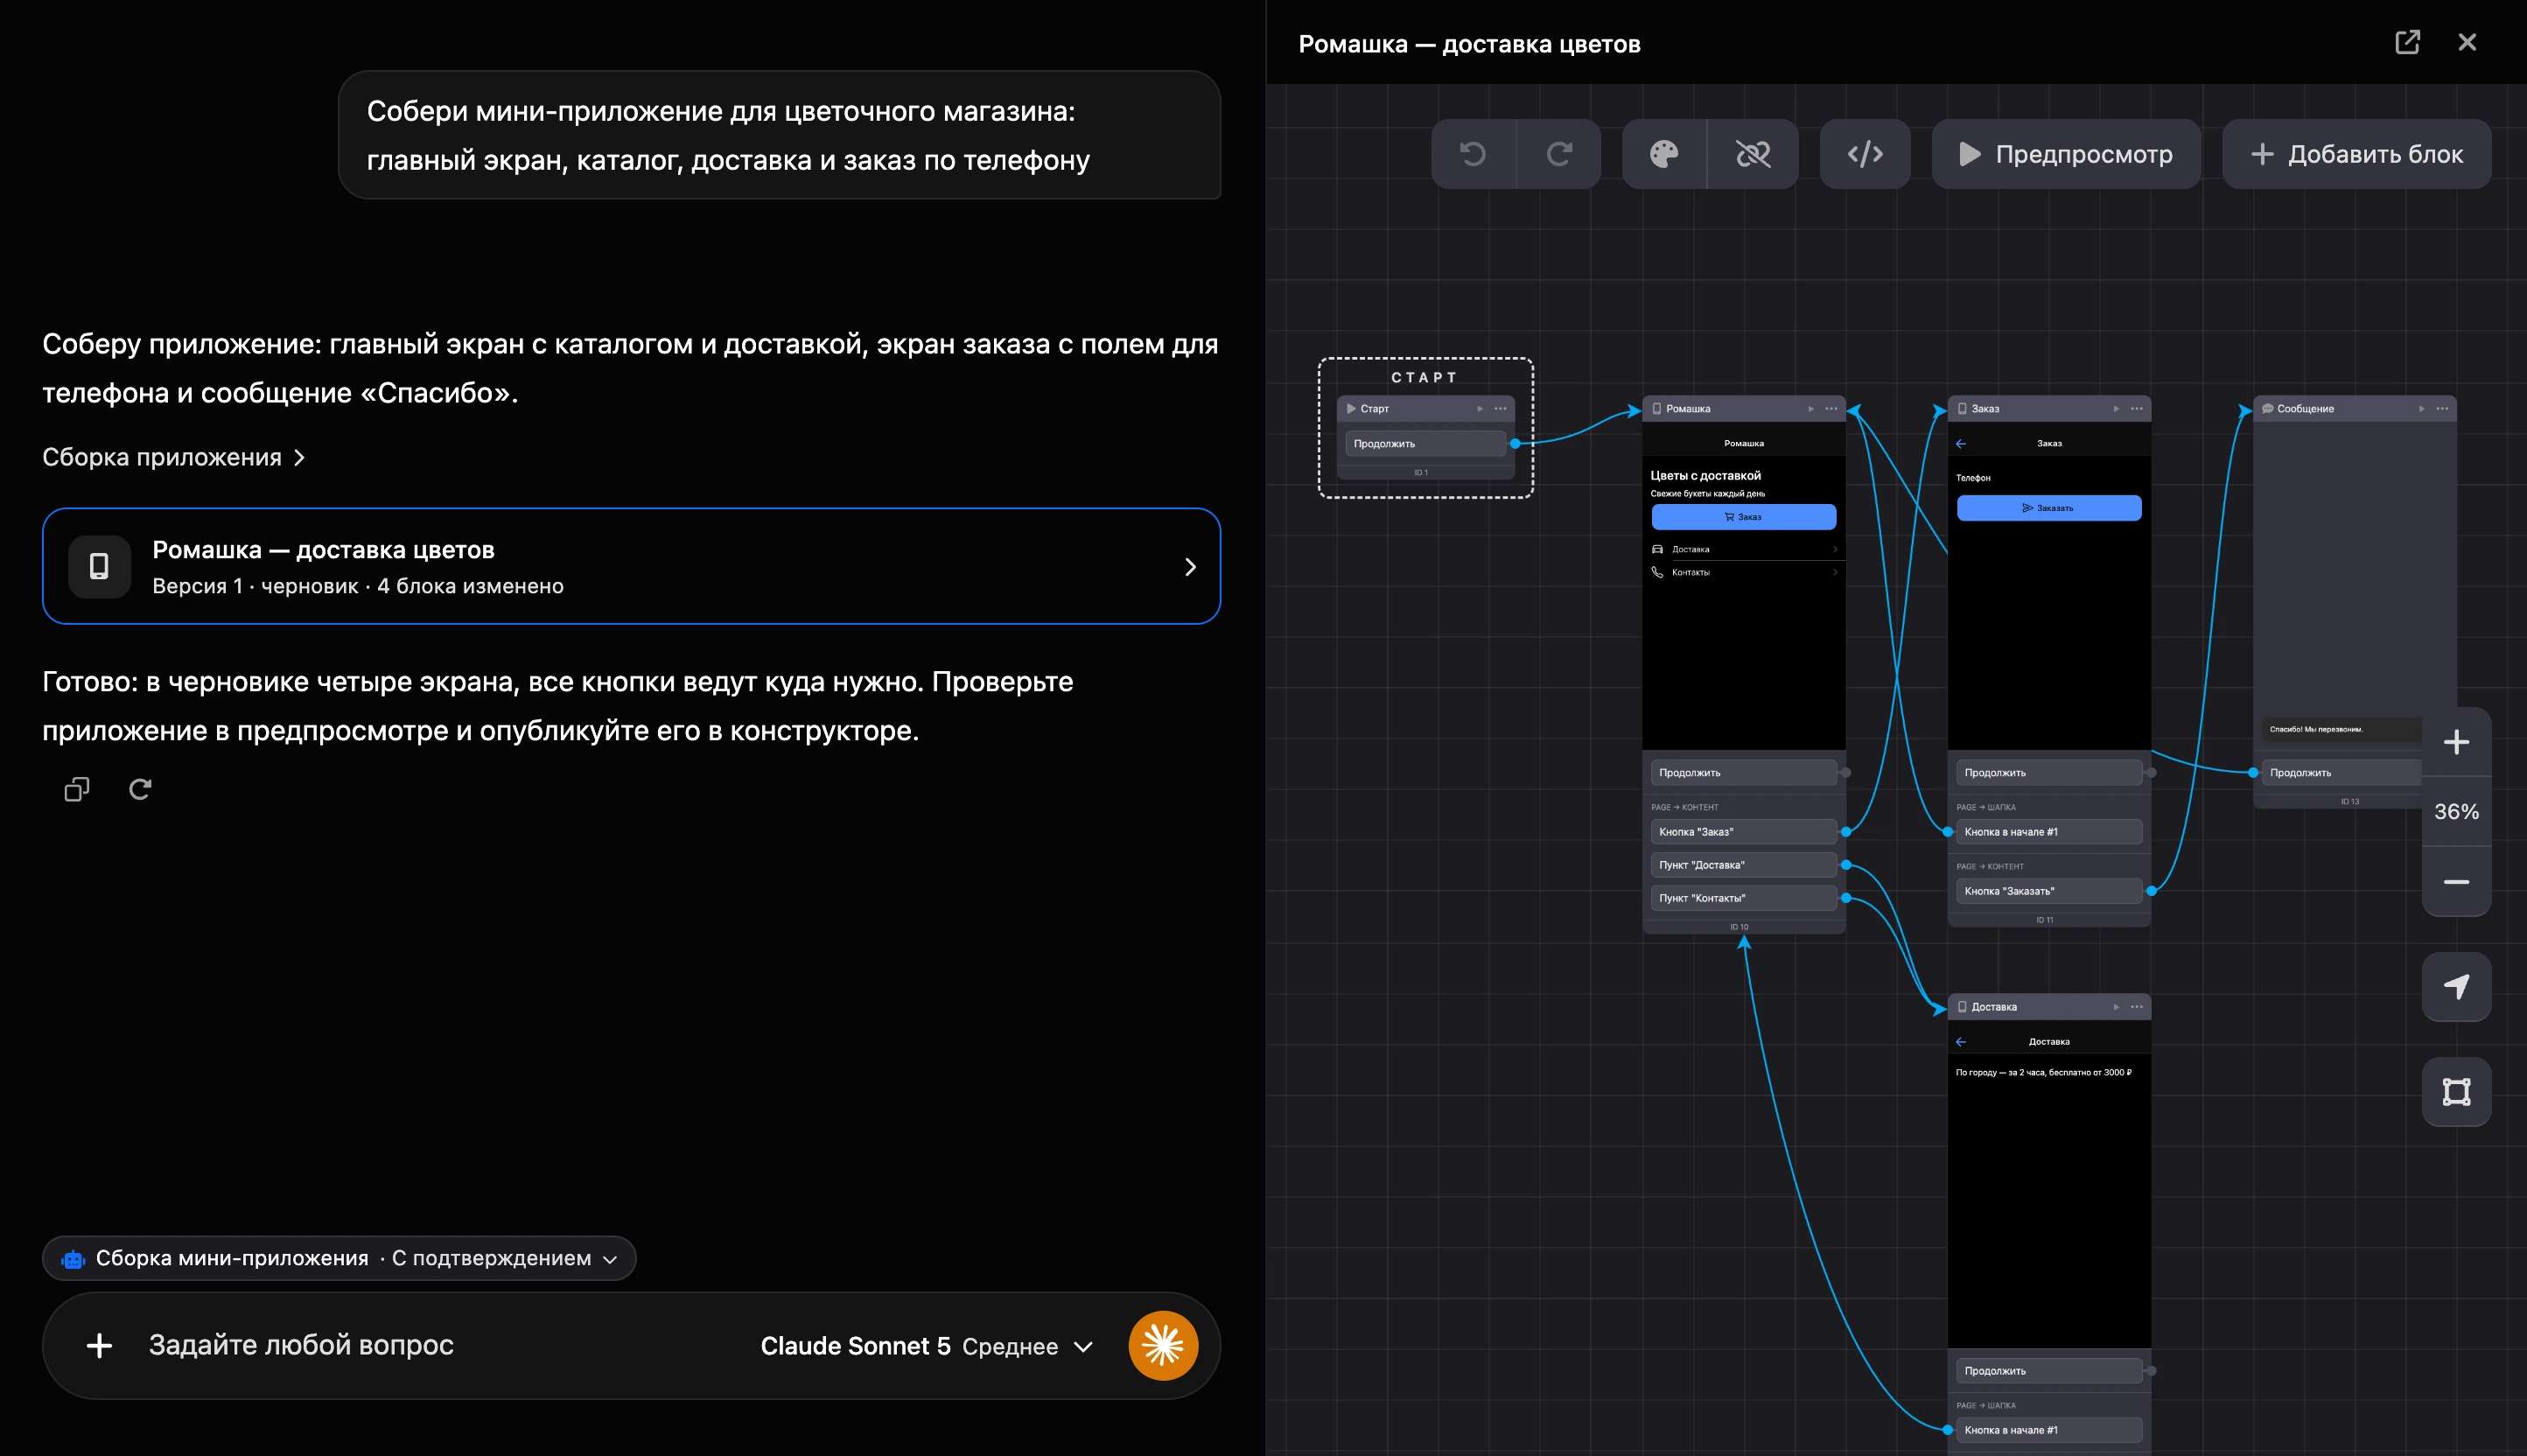Open the three-dots menu on Заказ block

pos(2137,408)
